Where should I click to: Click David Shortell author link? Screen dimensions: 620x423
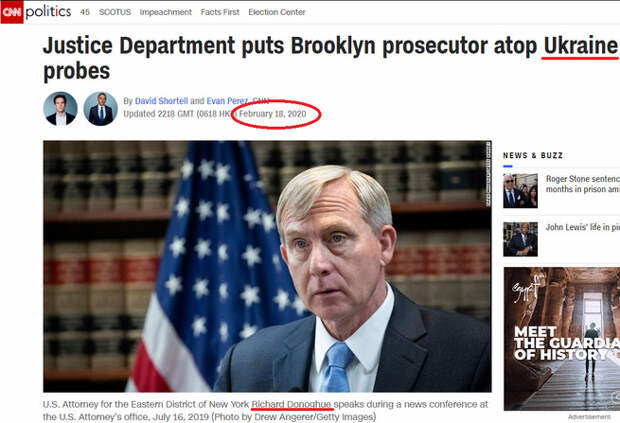(161, 101)
